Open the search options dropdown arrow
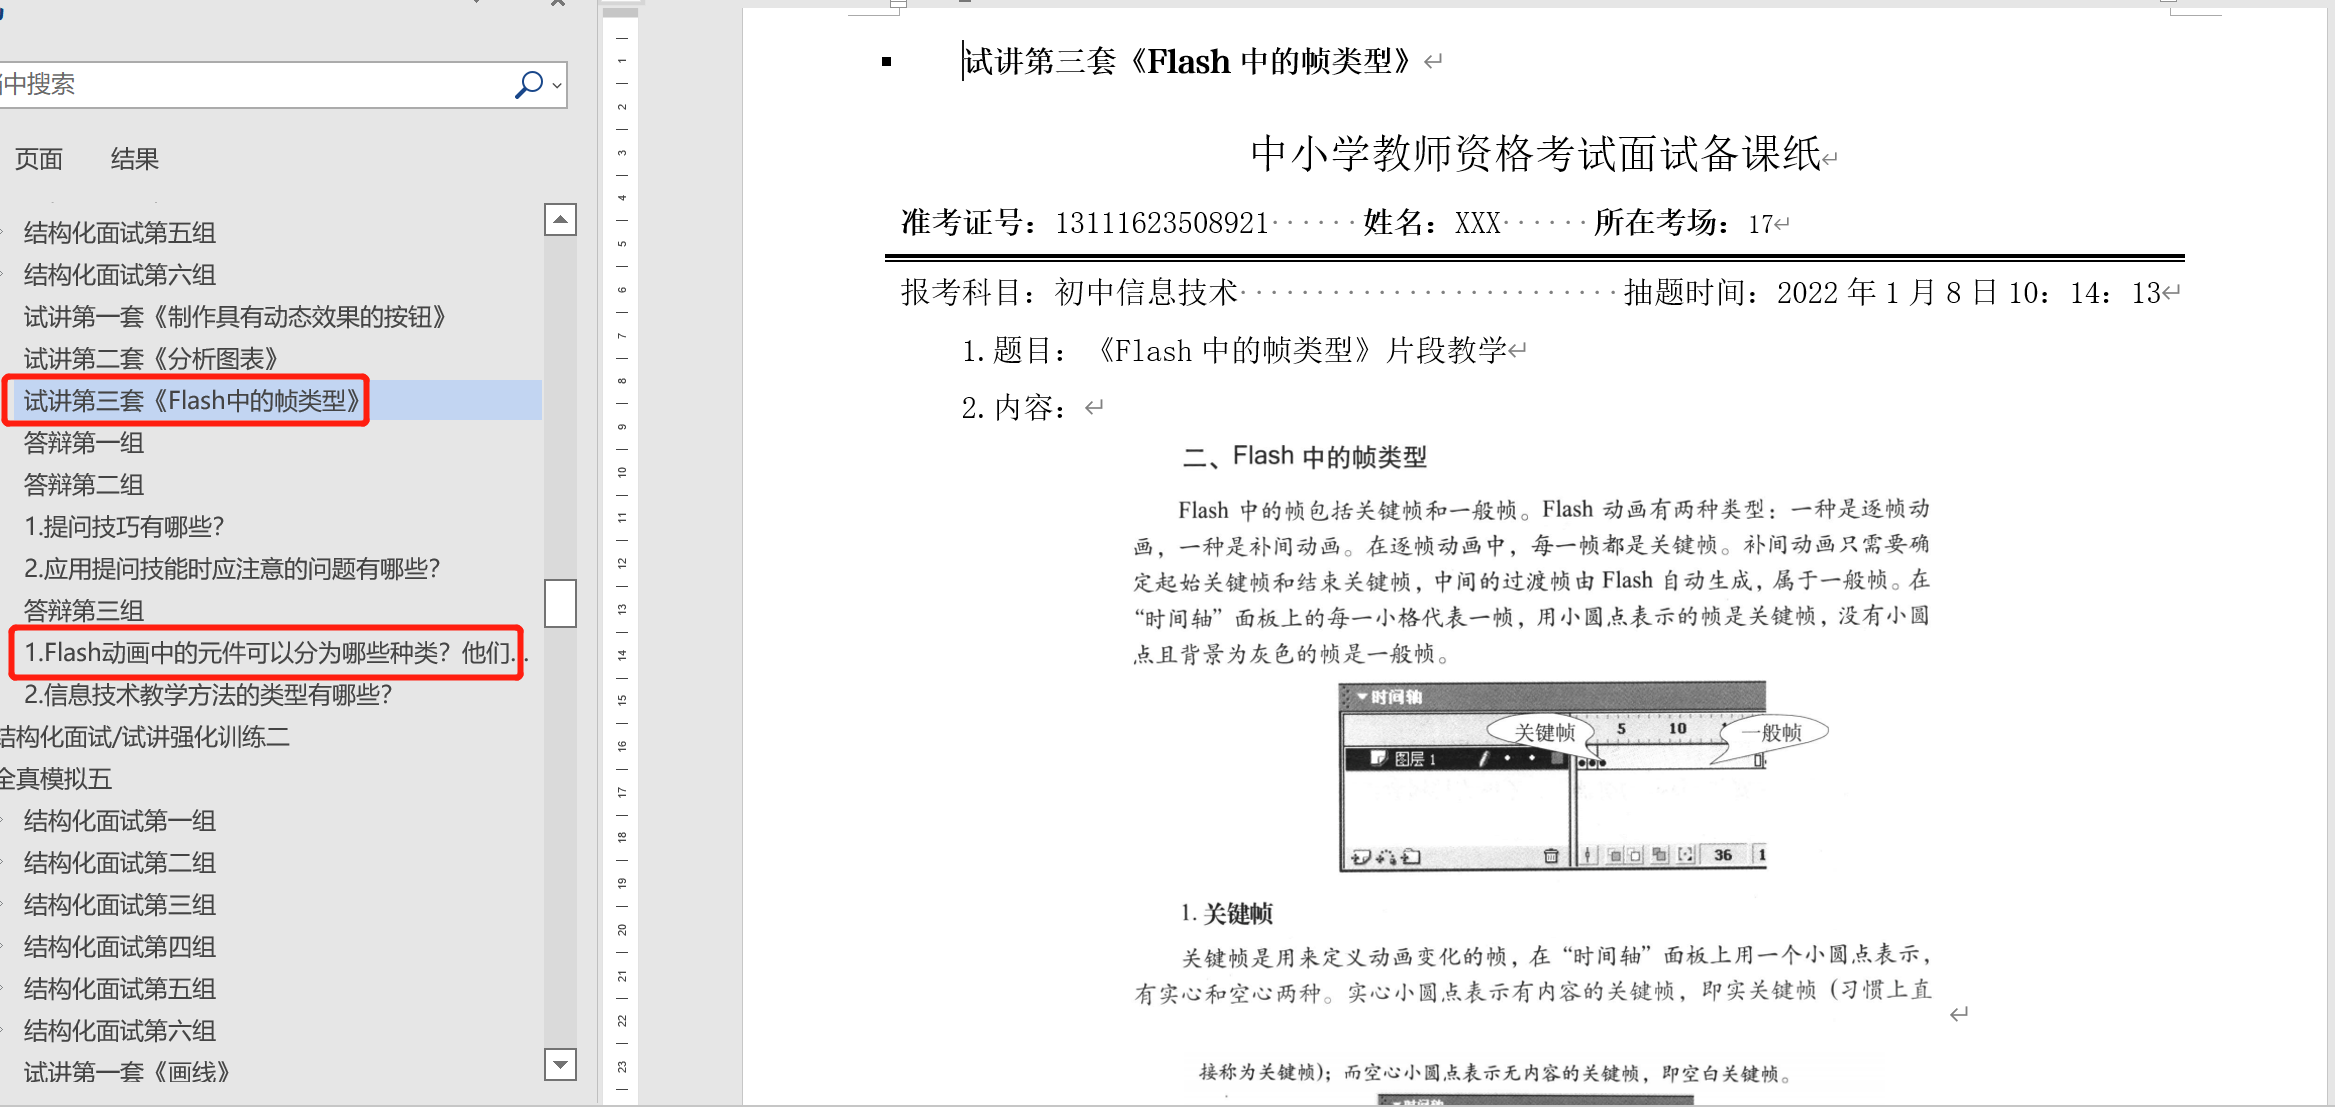Screen dimensions: 2335x1107 coord(557,86)
